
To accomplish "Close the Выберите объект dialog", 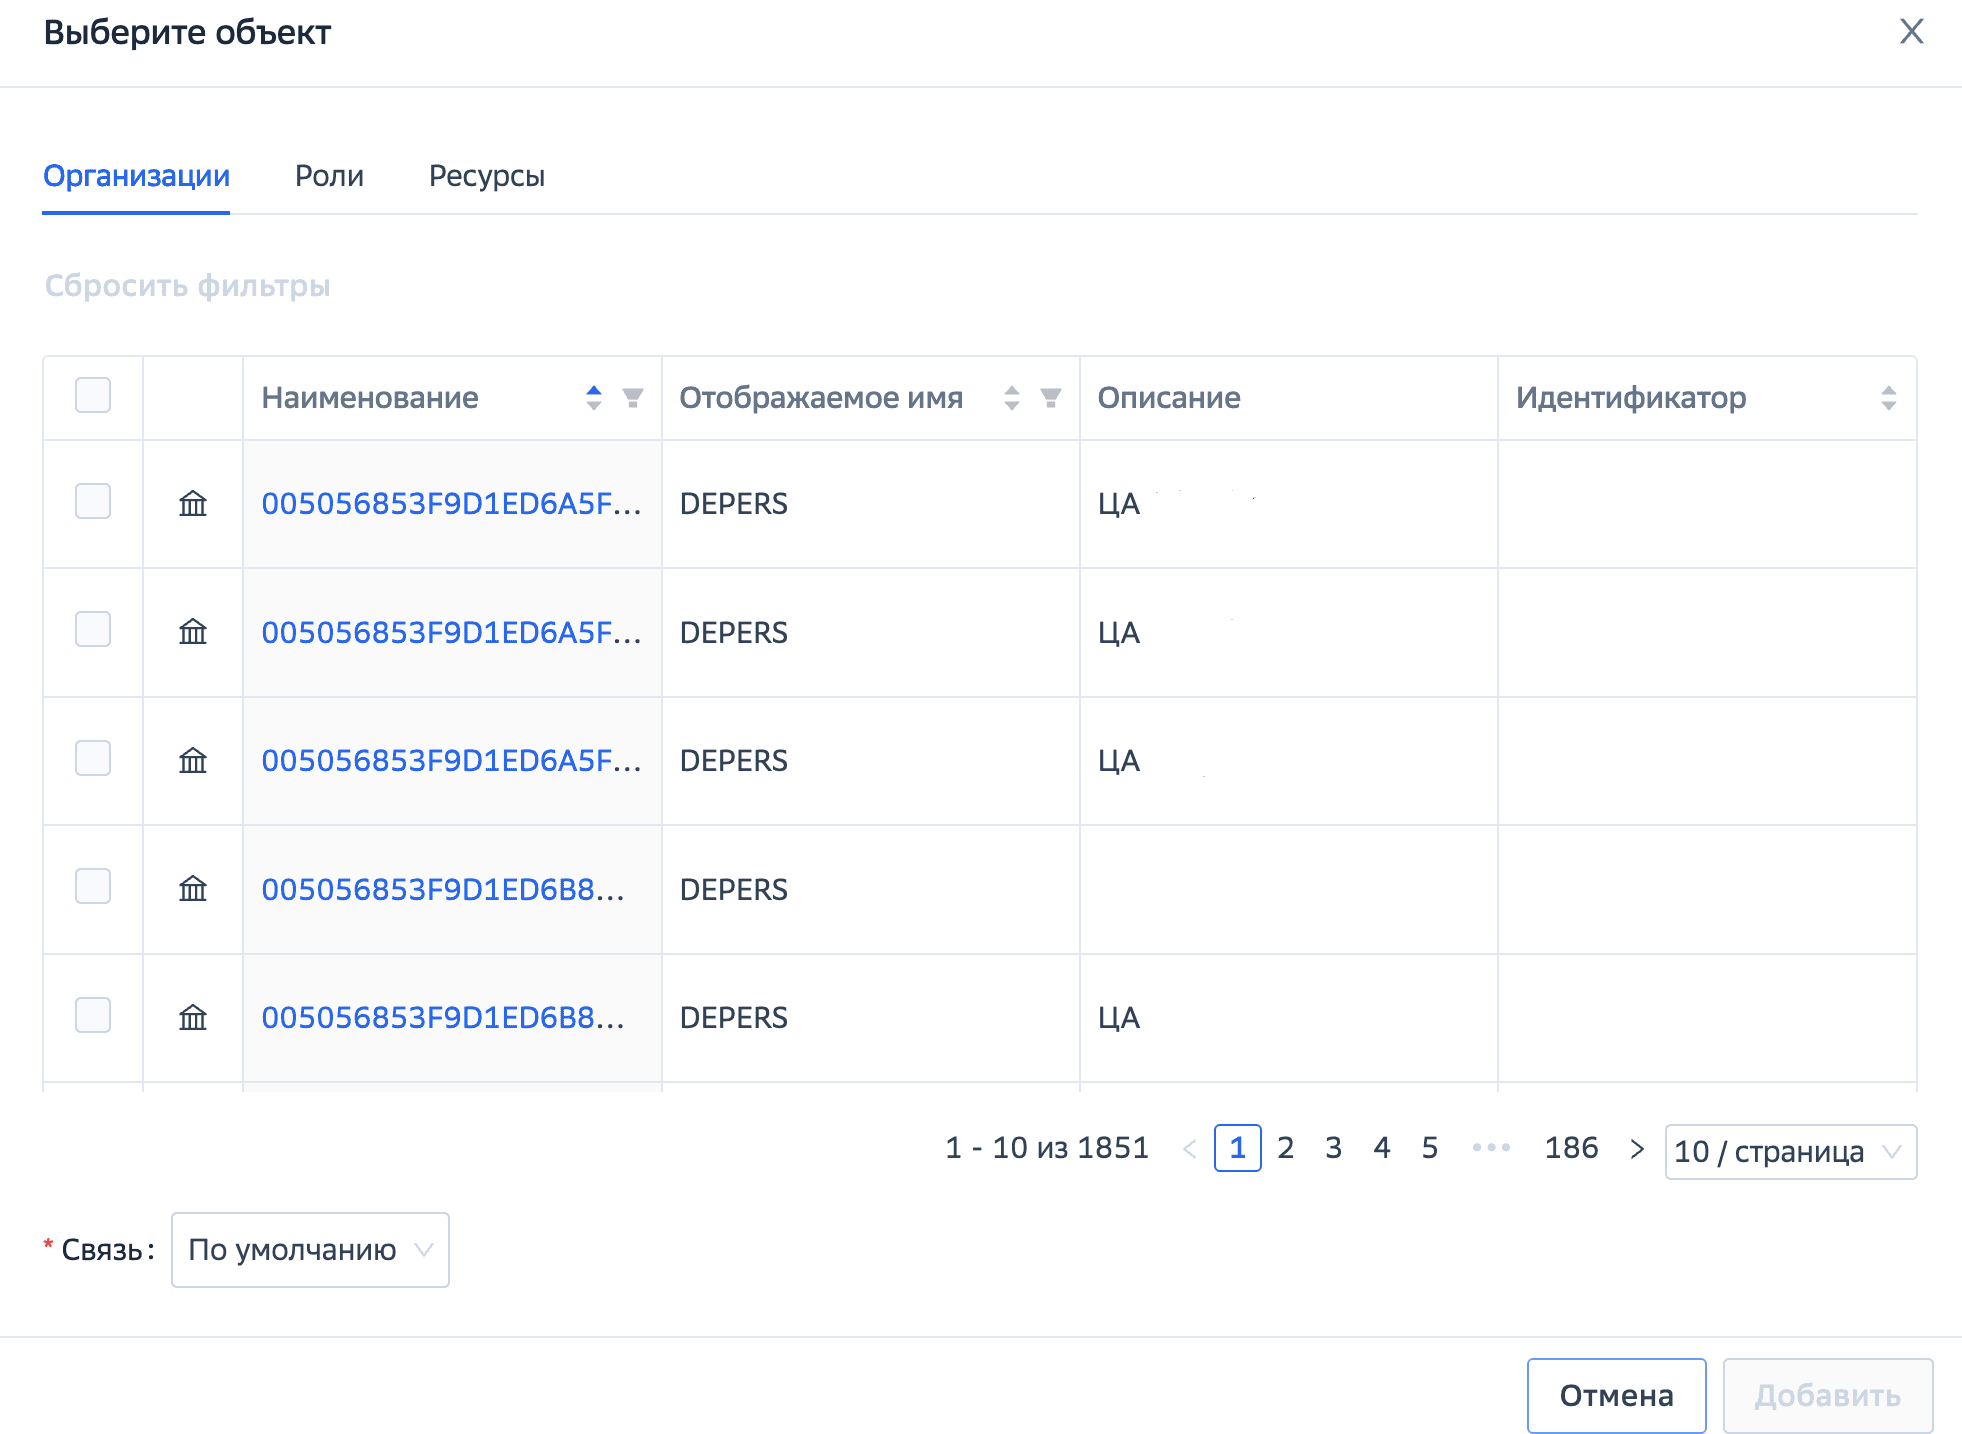I will tap(1911, 32).
